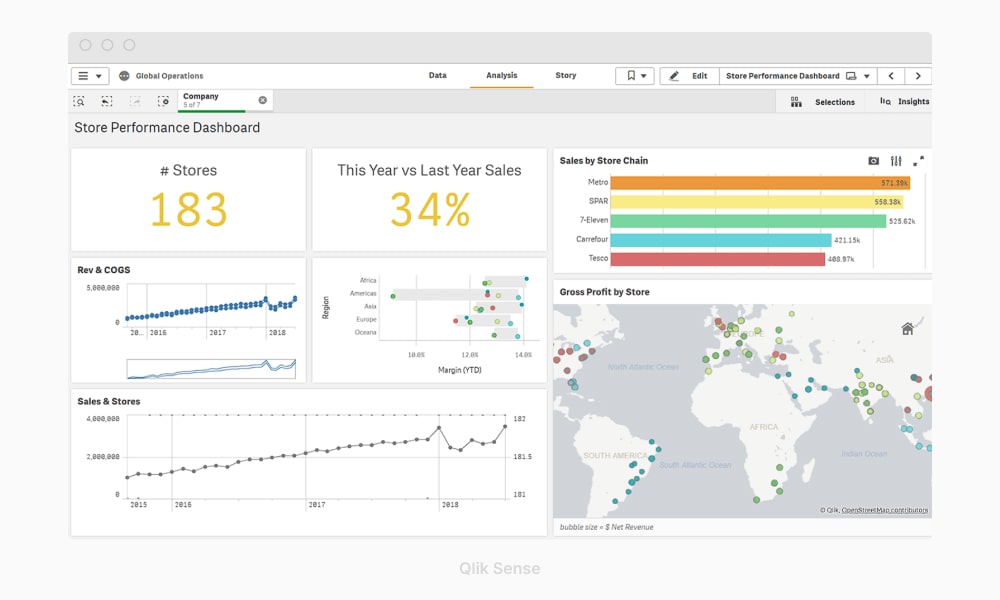
Task: Step back in selections
Action: pos(107,101)
